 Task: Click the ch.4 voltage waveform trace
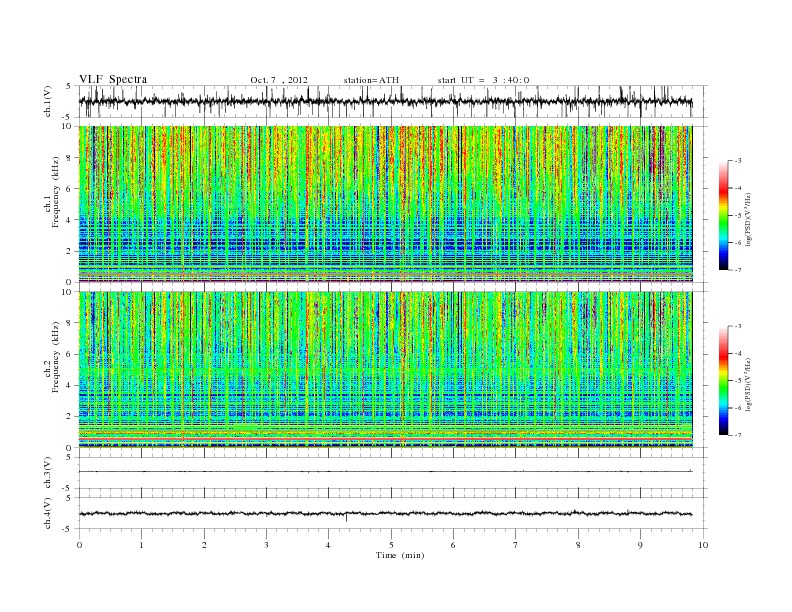tap(386, 514)
